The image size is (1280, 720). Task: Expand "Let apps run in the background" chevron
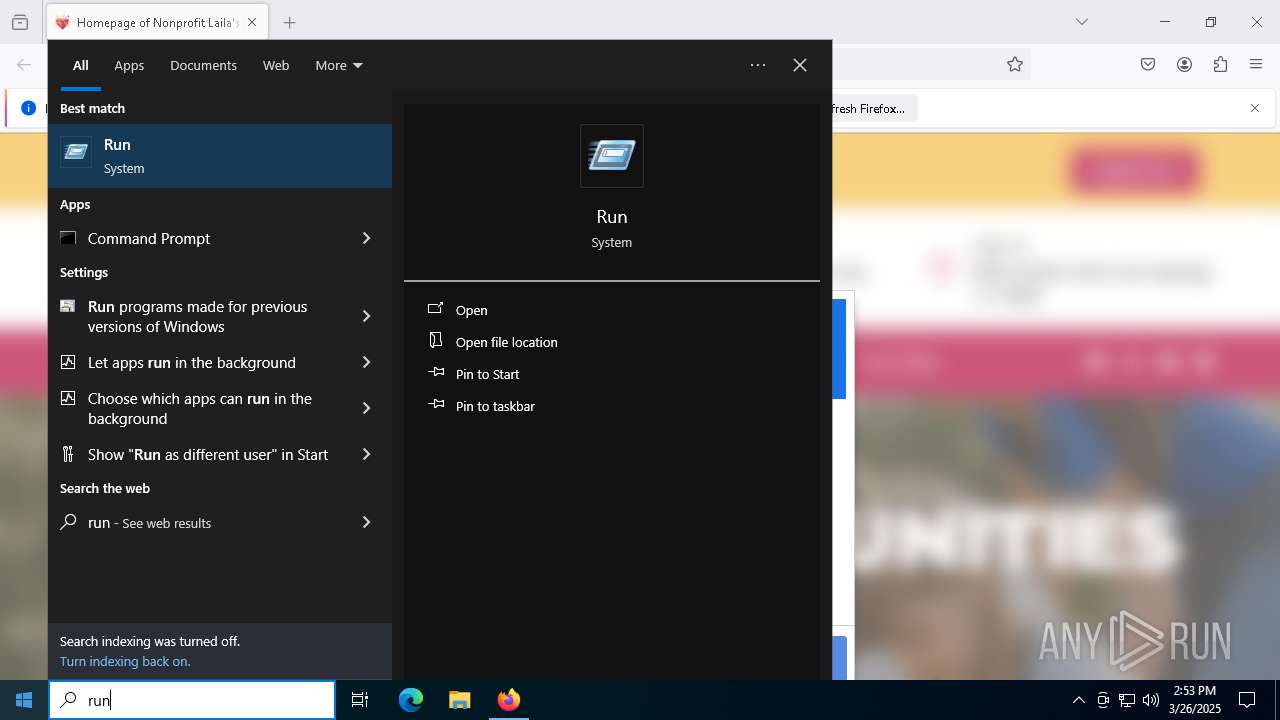[366, 362]
